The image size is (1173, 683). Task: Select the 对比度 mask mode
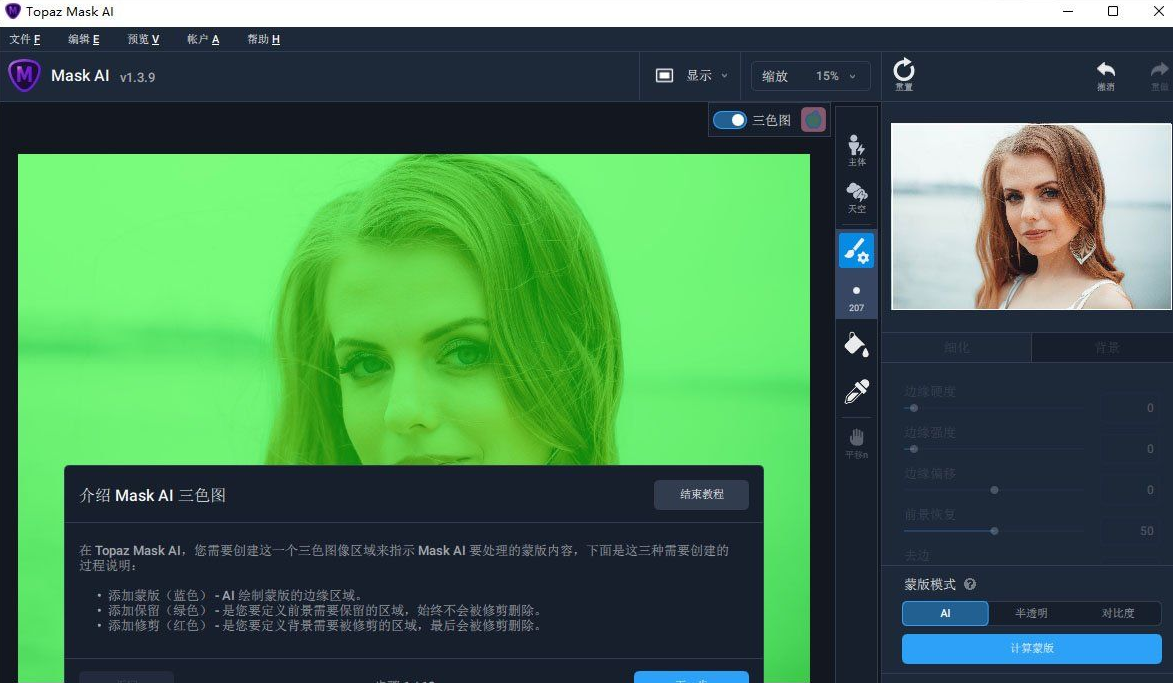1118,613
